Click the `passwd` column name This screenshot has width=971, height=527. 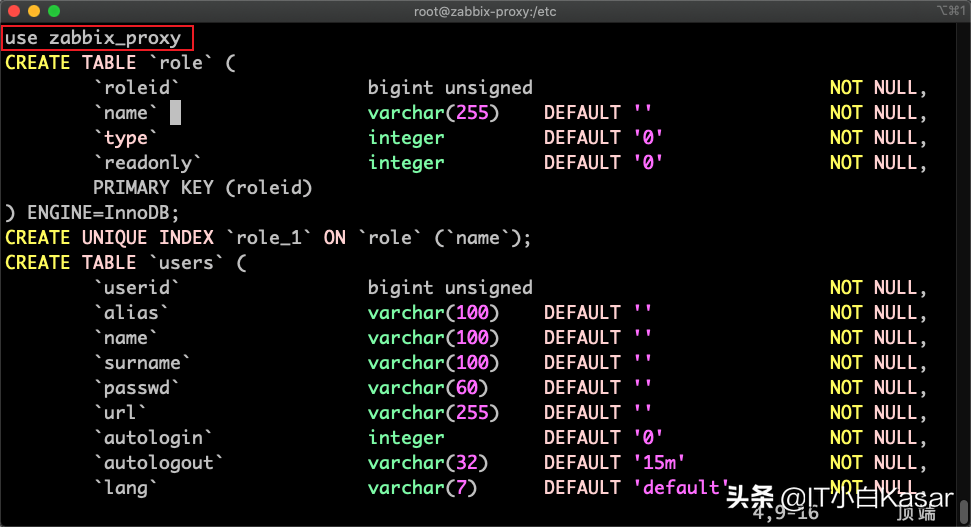coord(137,388)
